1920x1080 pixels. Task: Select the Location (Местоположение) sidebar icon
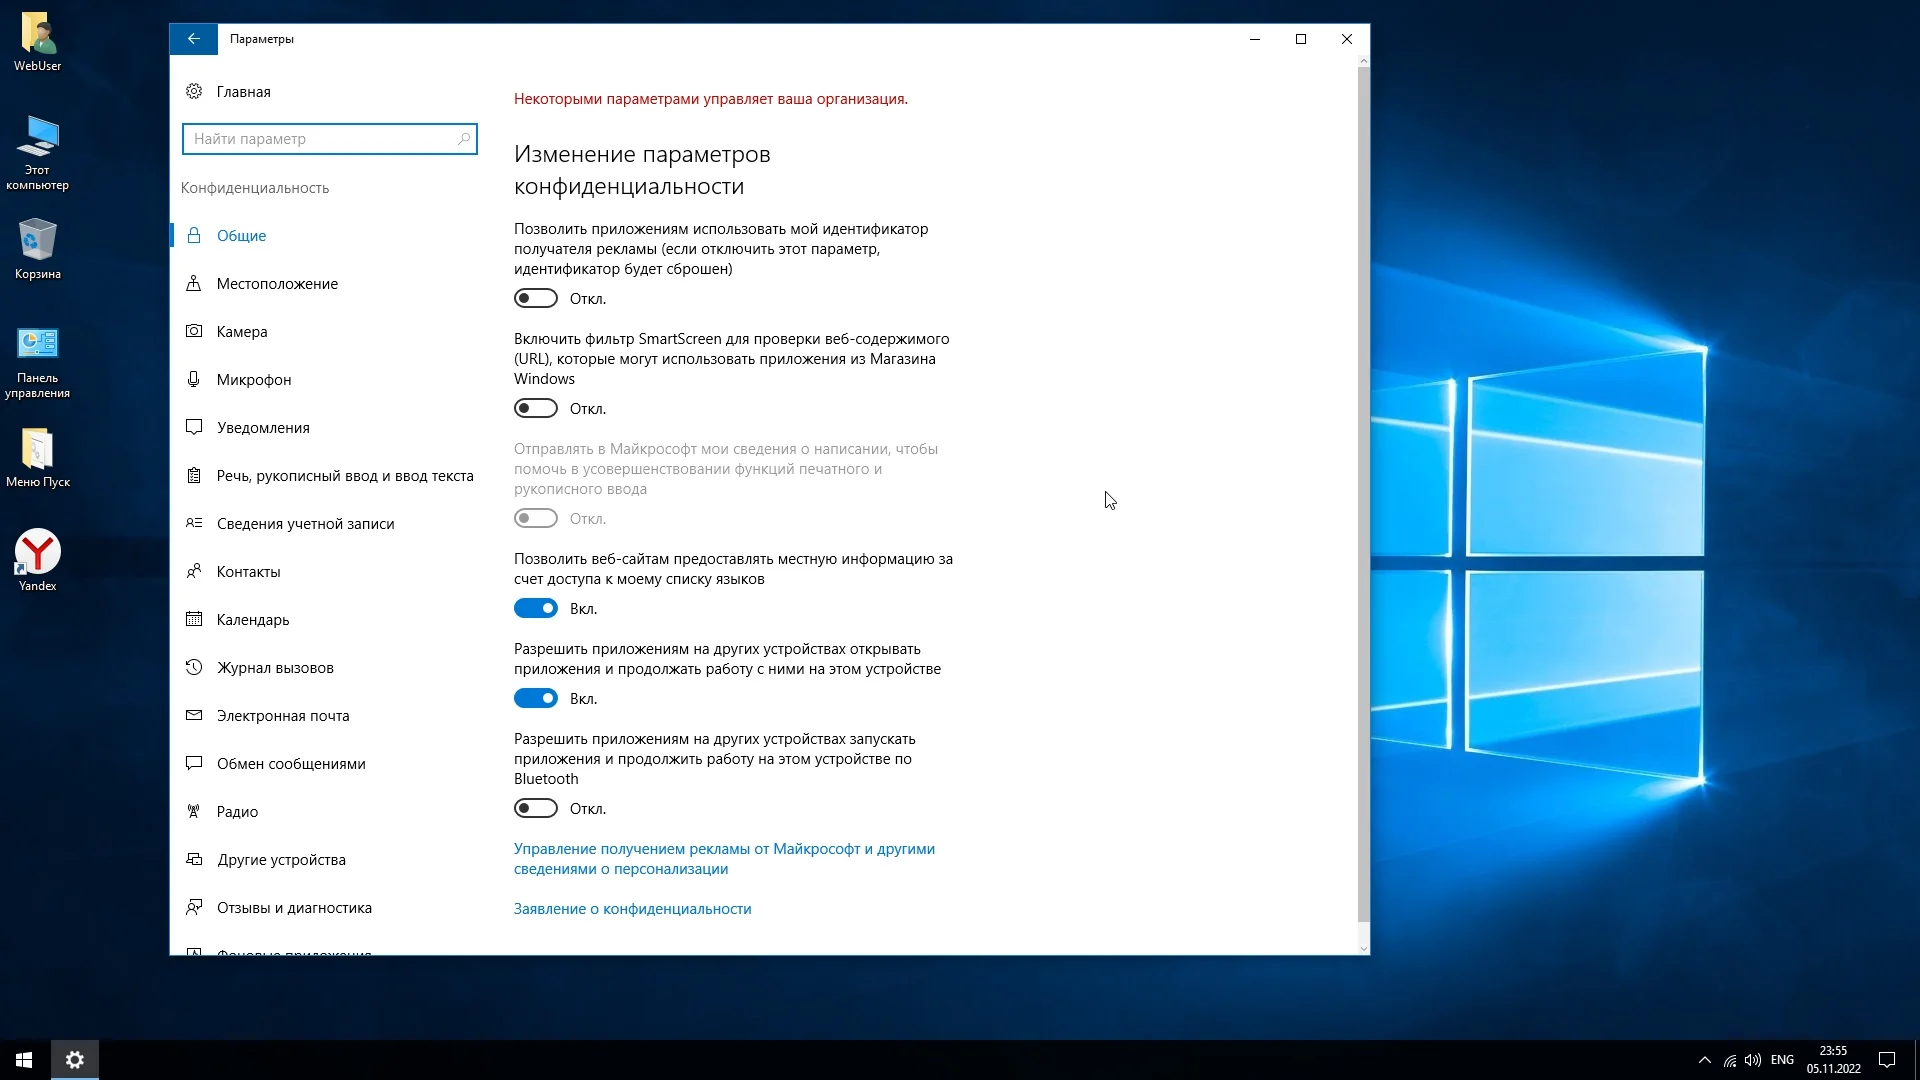point(194,283)
